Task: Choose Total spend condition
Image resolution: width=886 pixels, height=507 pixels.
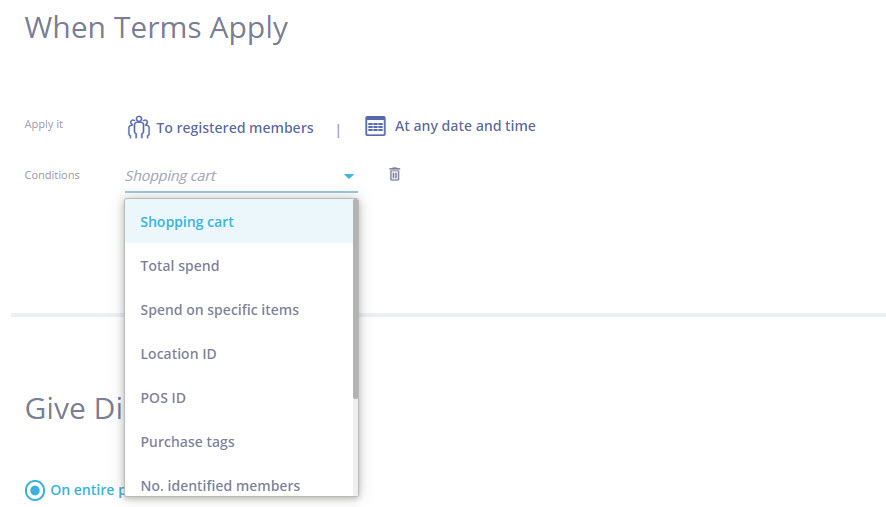Action: [239, 266]
